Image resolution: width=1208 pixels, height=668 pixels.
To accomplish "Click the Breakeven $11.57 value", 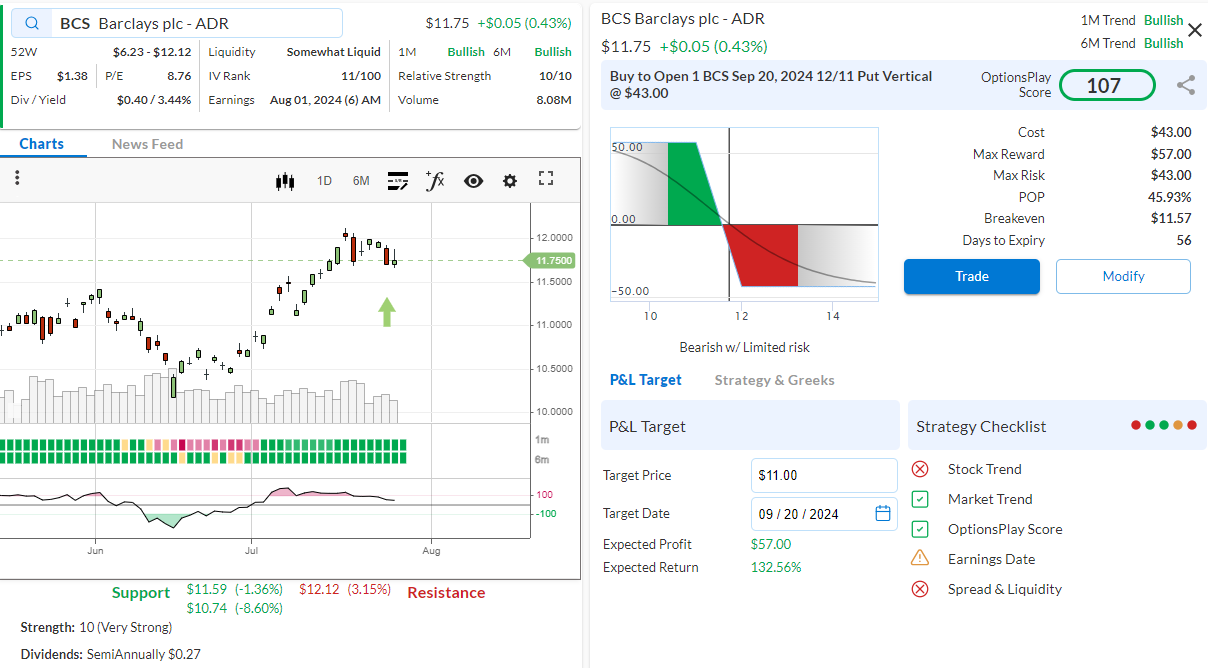I will tap(1171, 218).
